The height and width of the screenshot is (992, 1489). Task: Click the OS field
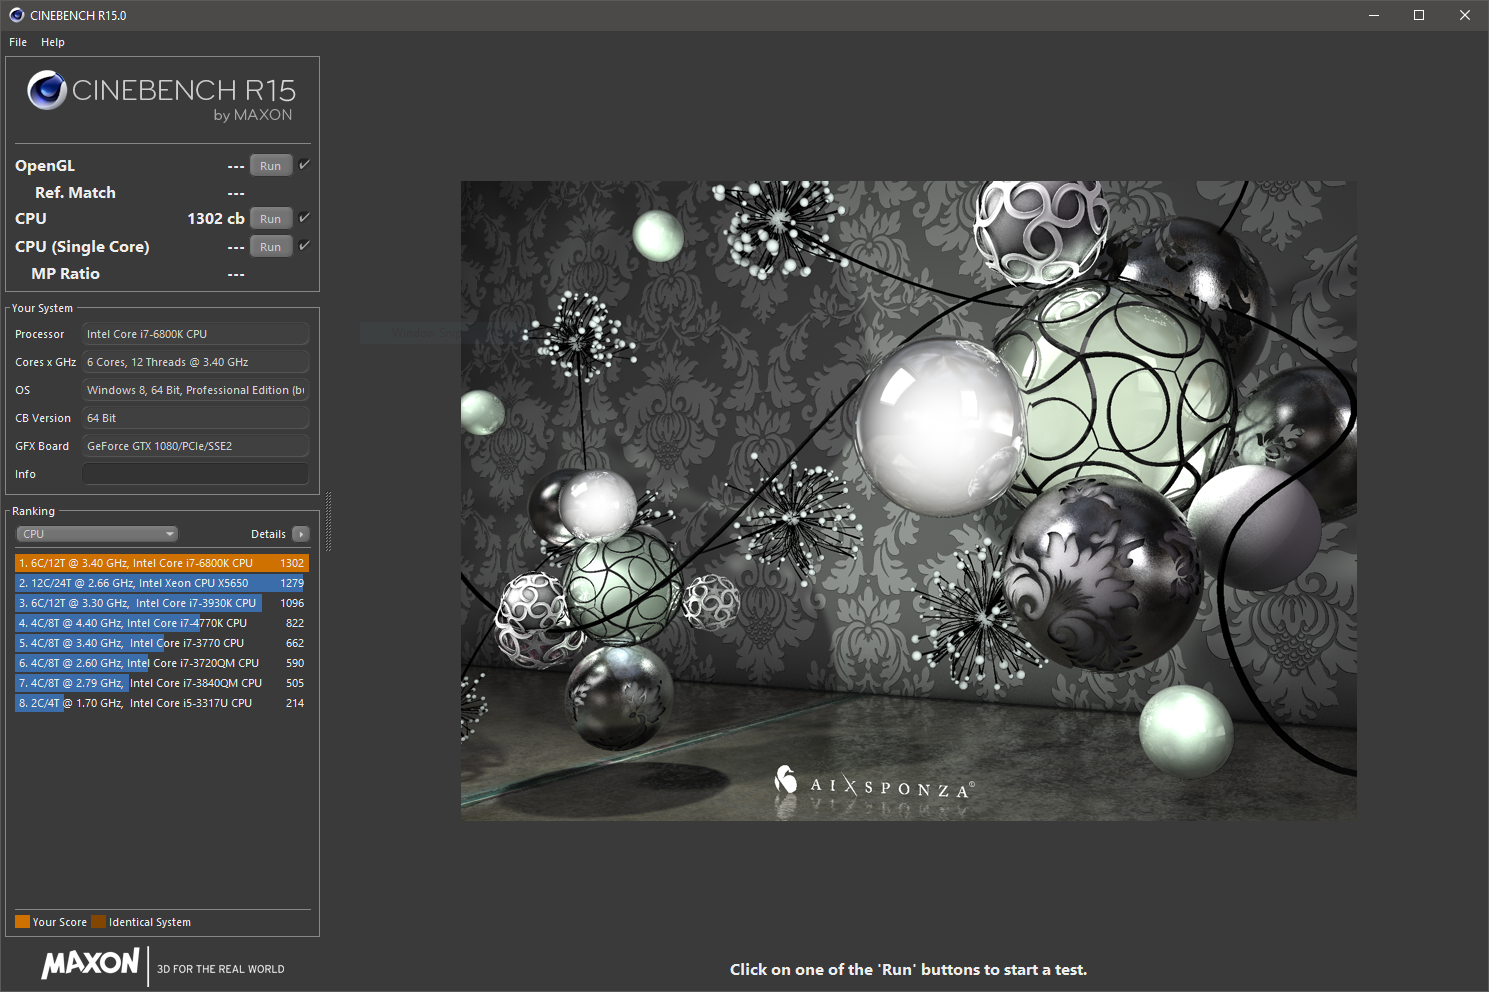point(195,390)
